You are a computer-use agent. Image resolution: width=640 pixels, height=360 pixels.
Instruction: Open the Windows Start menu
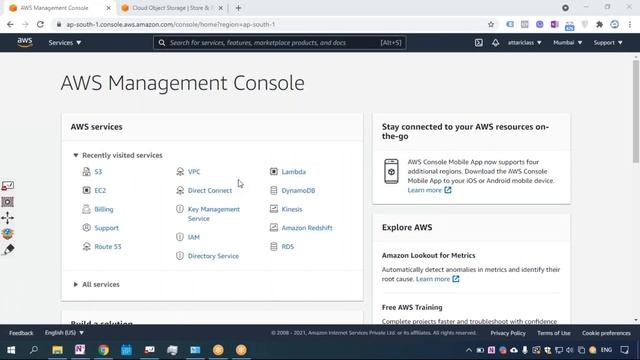[11, 350]
